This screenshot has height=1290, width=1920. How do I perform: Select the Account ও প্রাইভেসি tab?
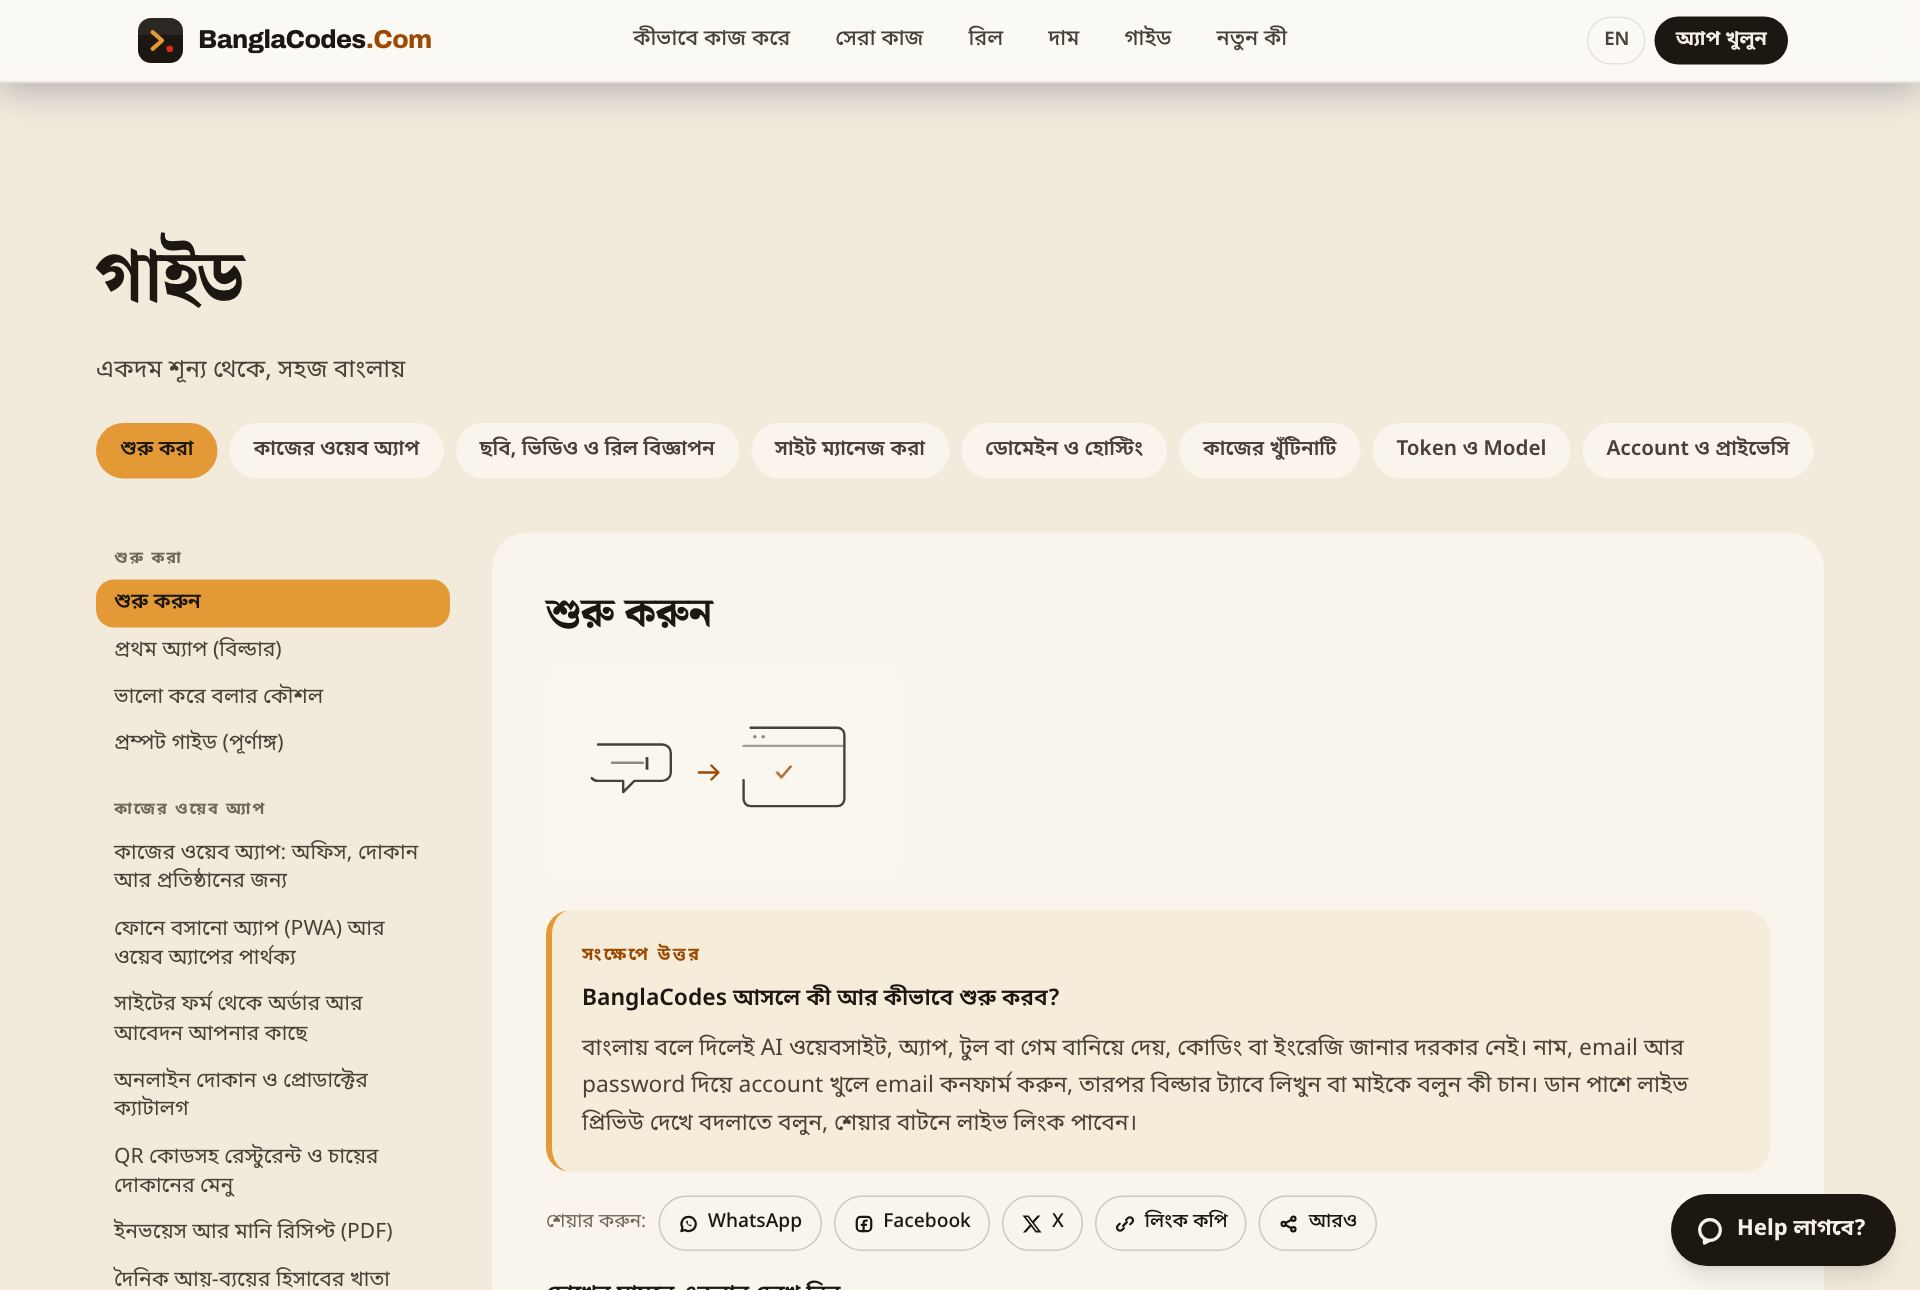1697,450
